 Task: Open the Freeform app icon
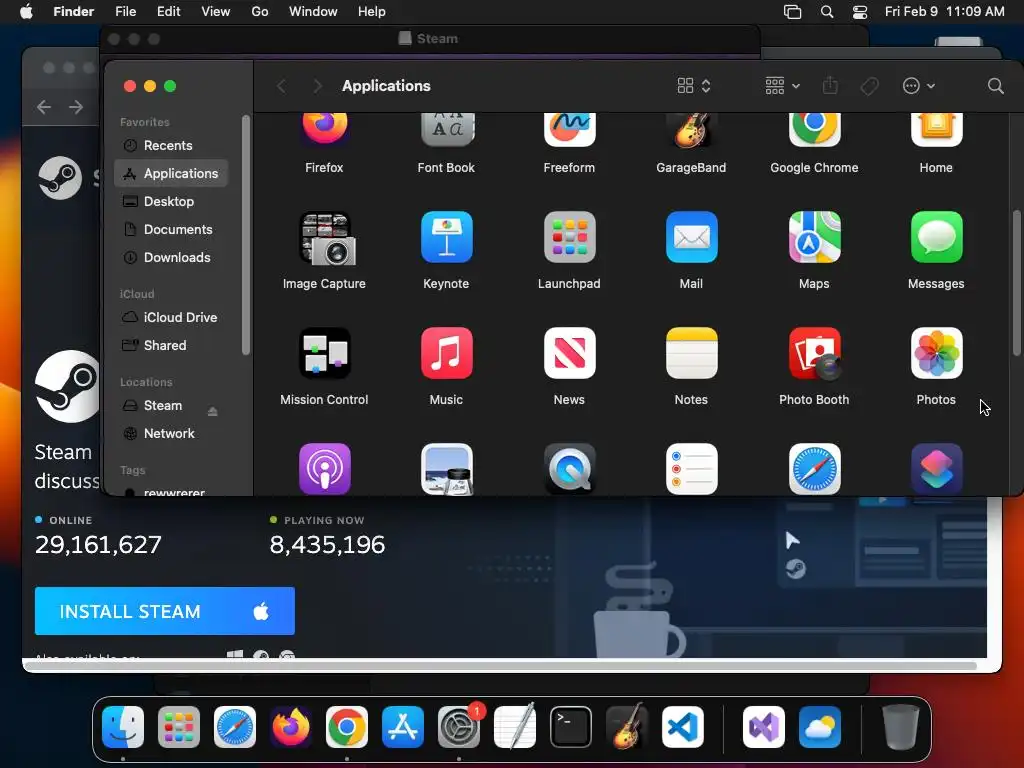pyautogui.click(x=569, y=129)
